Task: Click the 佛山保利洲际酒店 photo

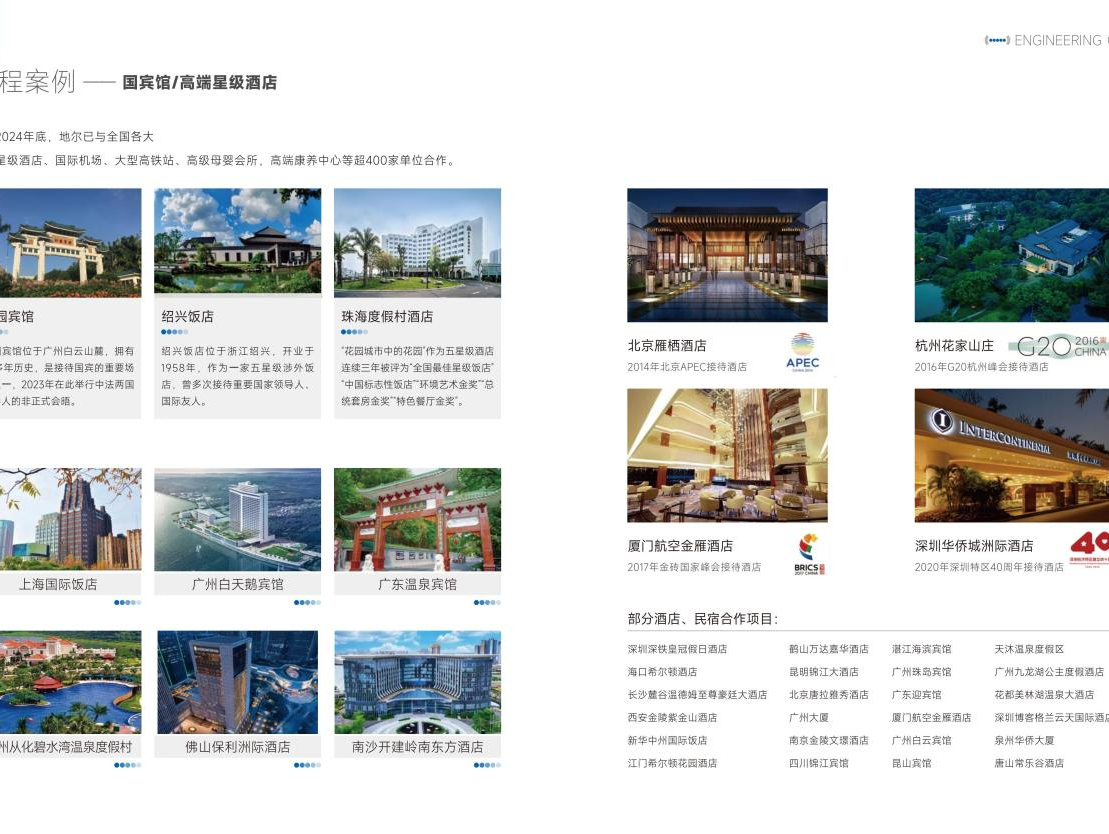Action: (x=237, y=682)
